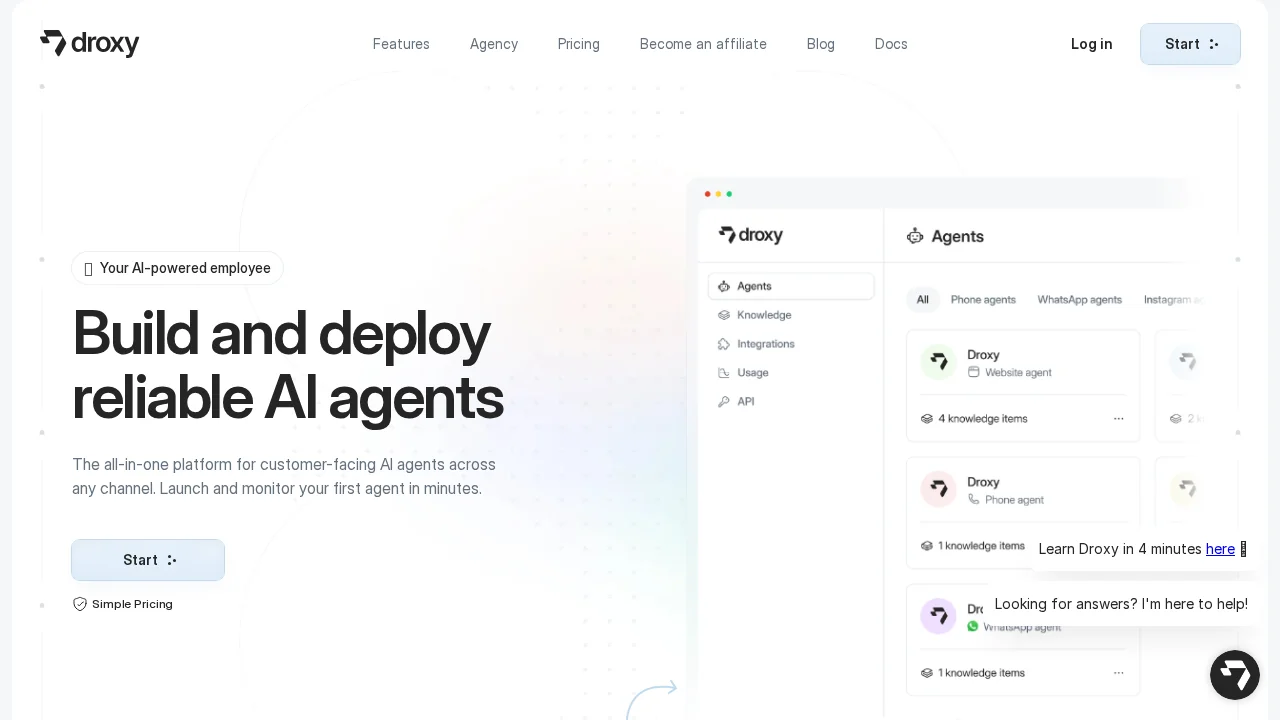This screenshot has width=1280, height=720.
Task: Open the ellipsis menu on the WhatsApp agent card
Action: [x=1119, y=673]
